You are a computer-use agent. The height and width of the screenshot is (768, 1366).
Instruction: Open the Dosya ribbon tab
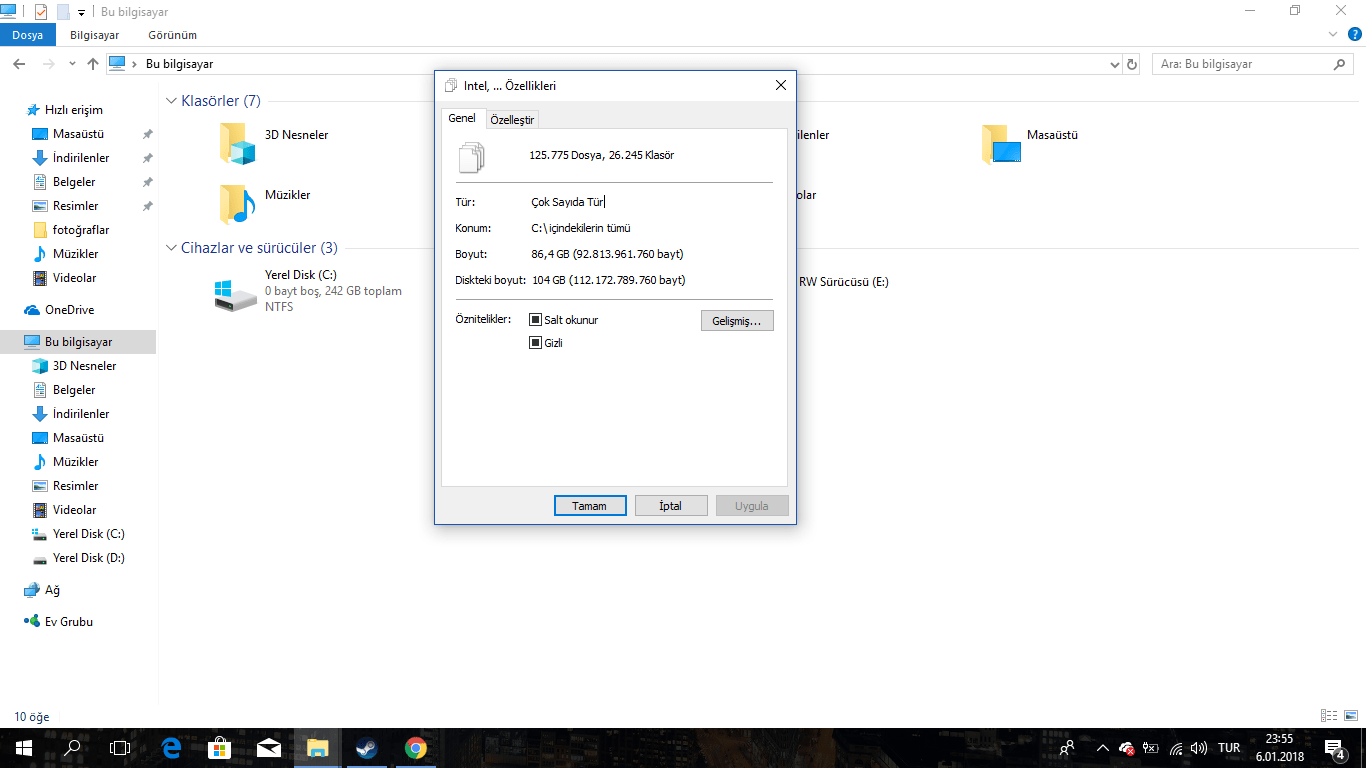coord(28,35)
